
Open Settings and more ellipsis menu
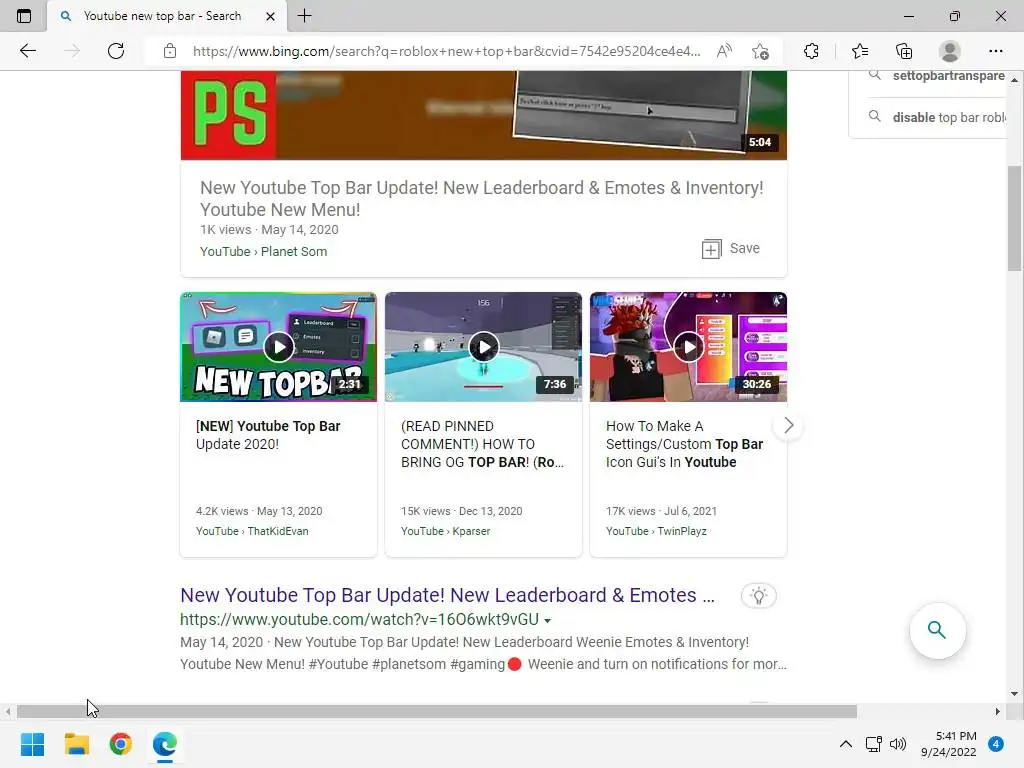[x=995, y=51]
